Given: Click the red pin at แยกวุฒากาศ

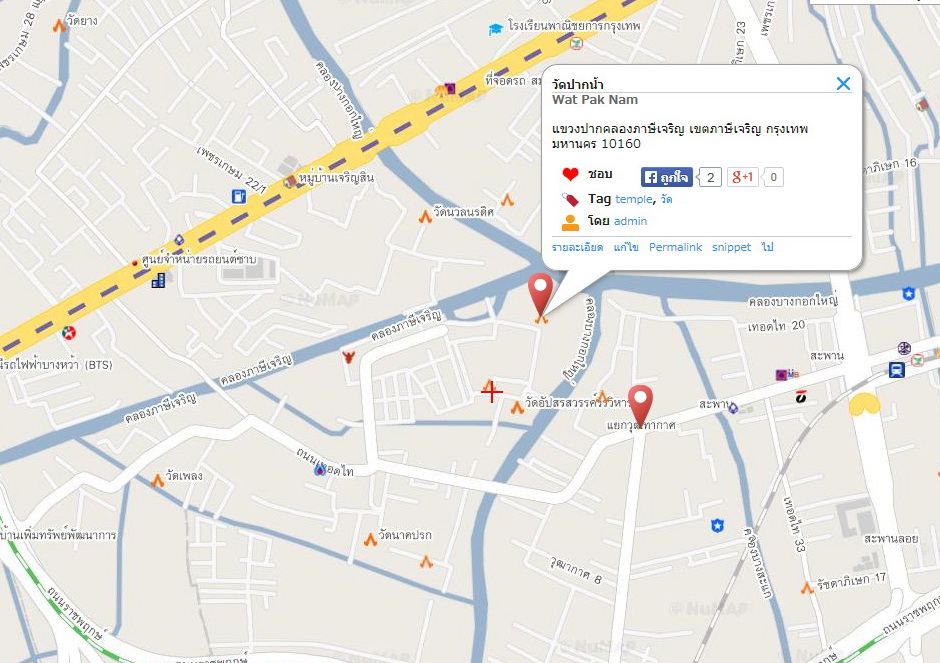Looking at the screenshot, I should pyautogui.click(x=640, y=406).
